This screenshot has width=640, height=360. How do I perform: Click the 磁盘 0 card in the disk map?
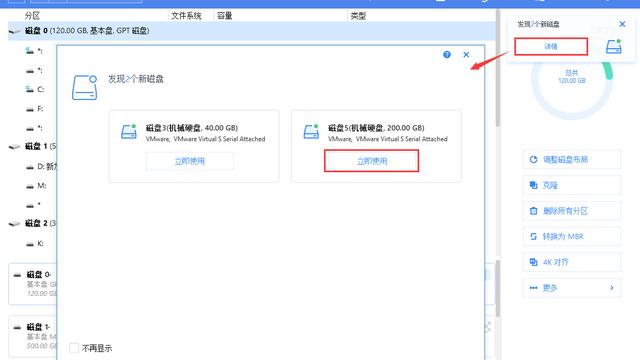(33, 284)
